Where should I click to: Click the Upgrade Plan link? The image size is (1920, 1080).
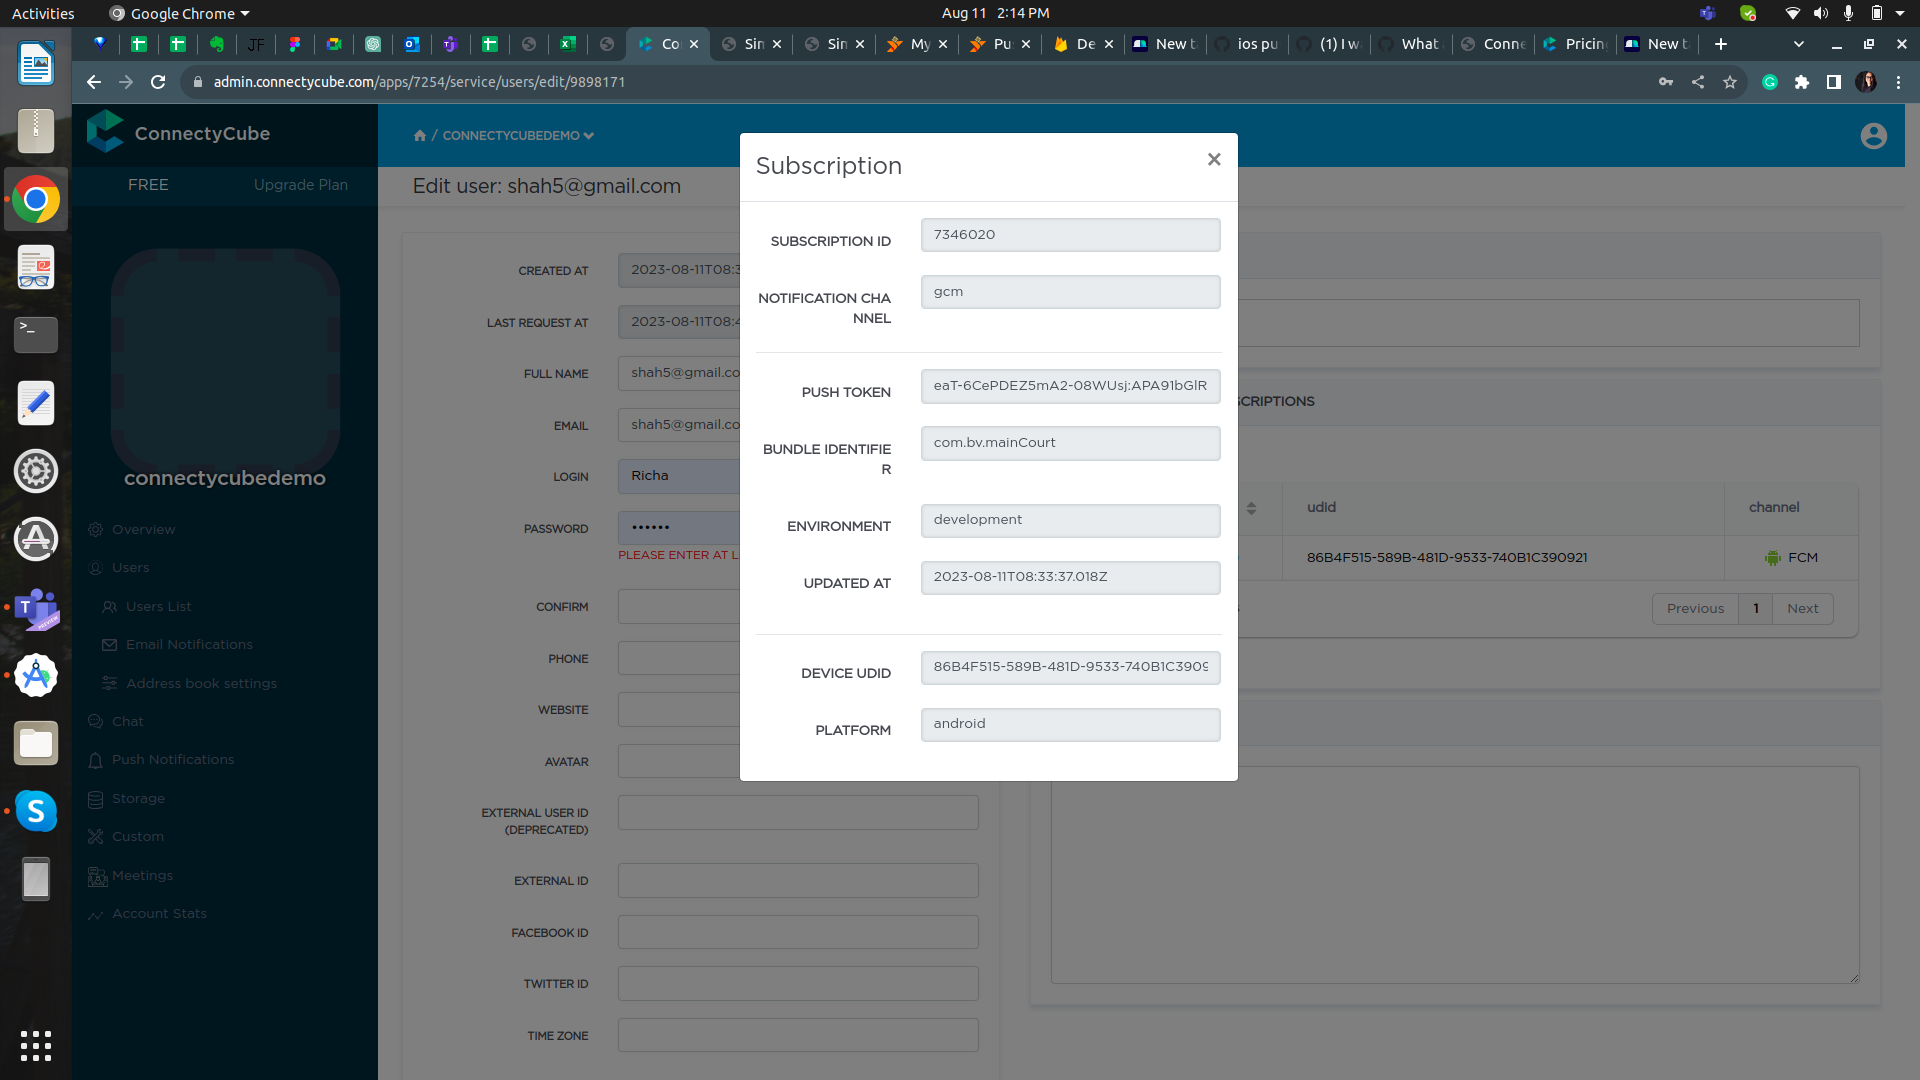[301, 185]
